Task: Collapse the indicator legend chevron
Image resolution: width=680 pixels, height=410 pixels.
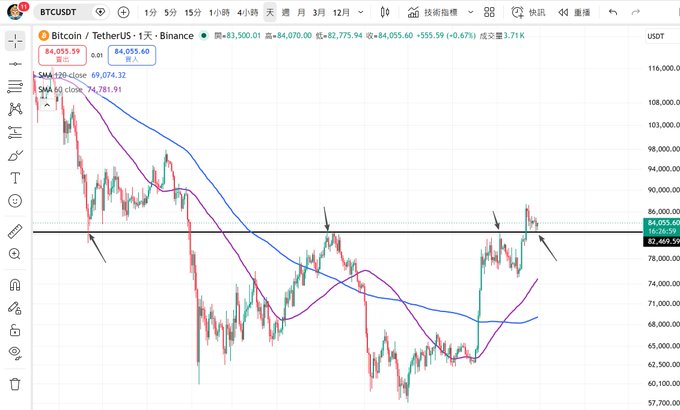Action: [x=47, y=105]
